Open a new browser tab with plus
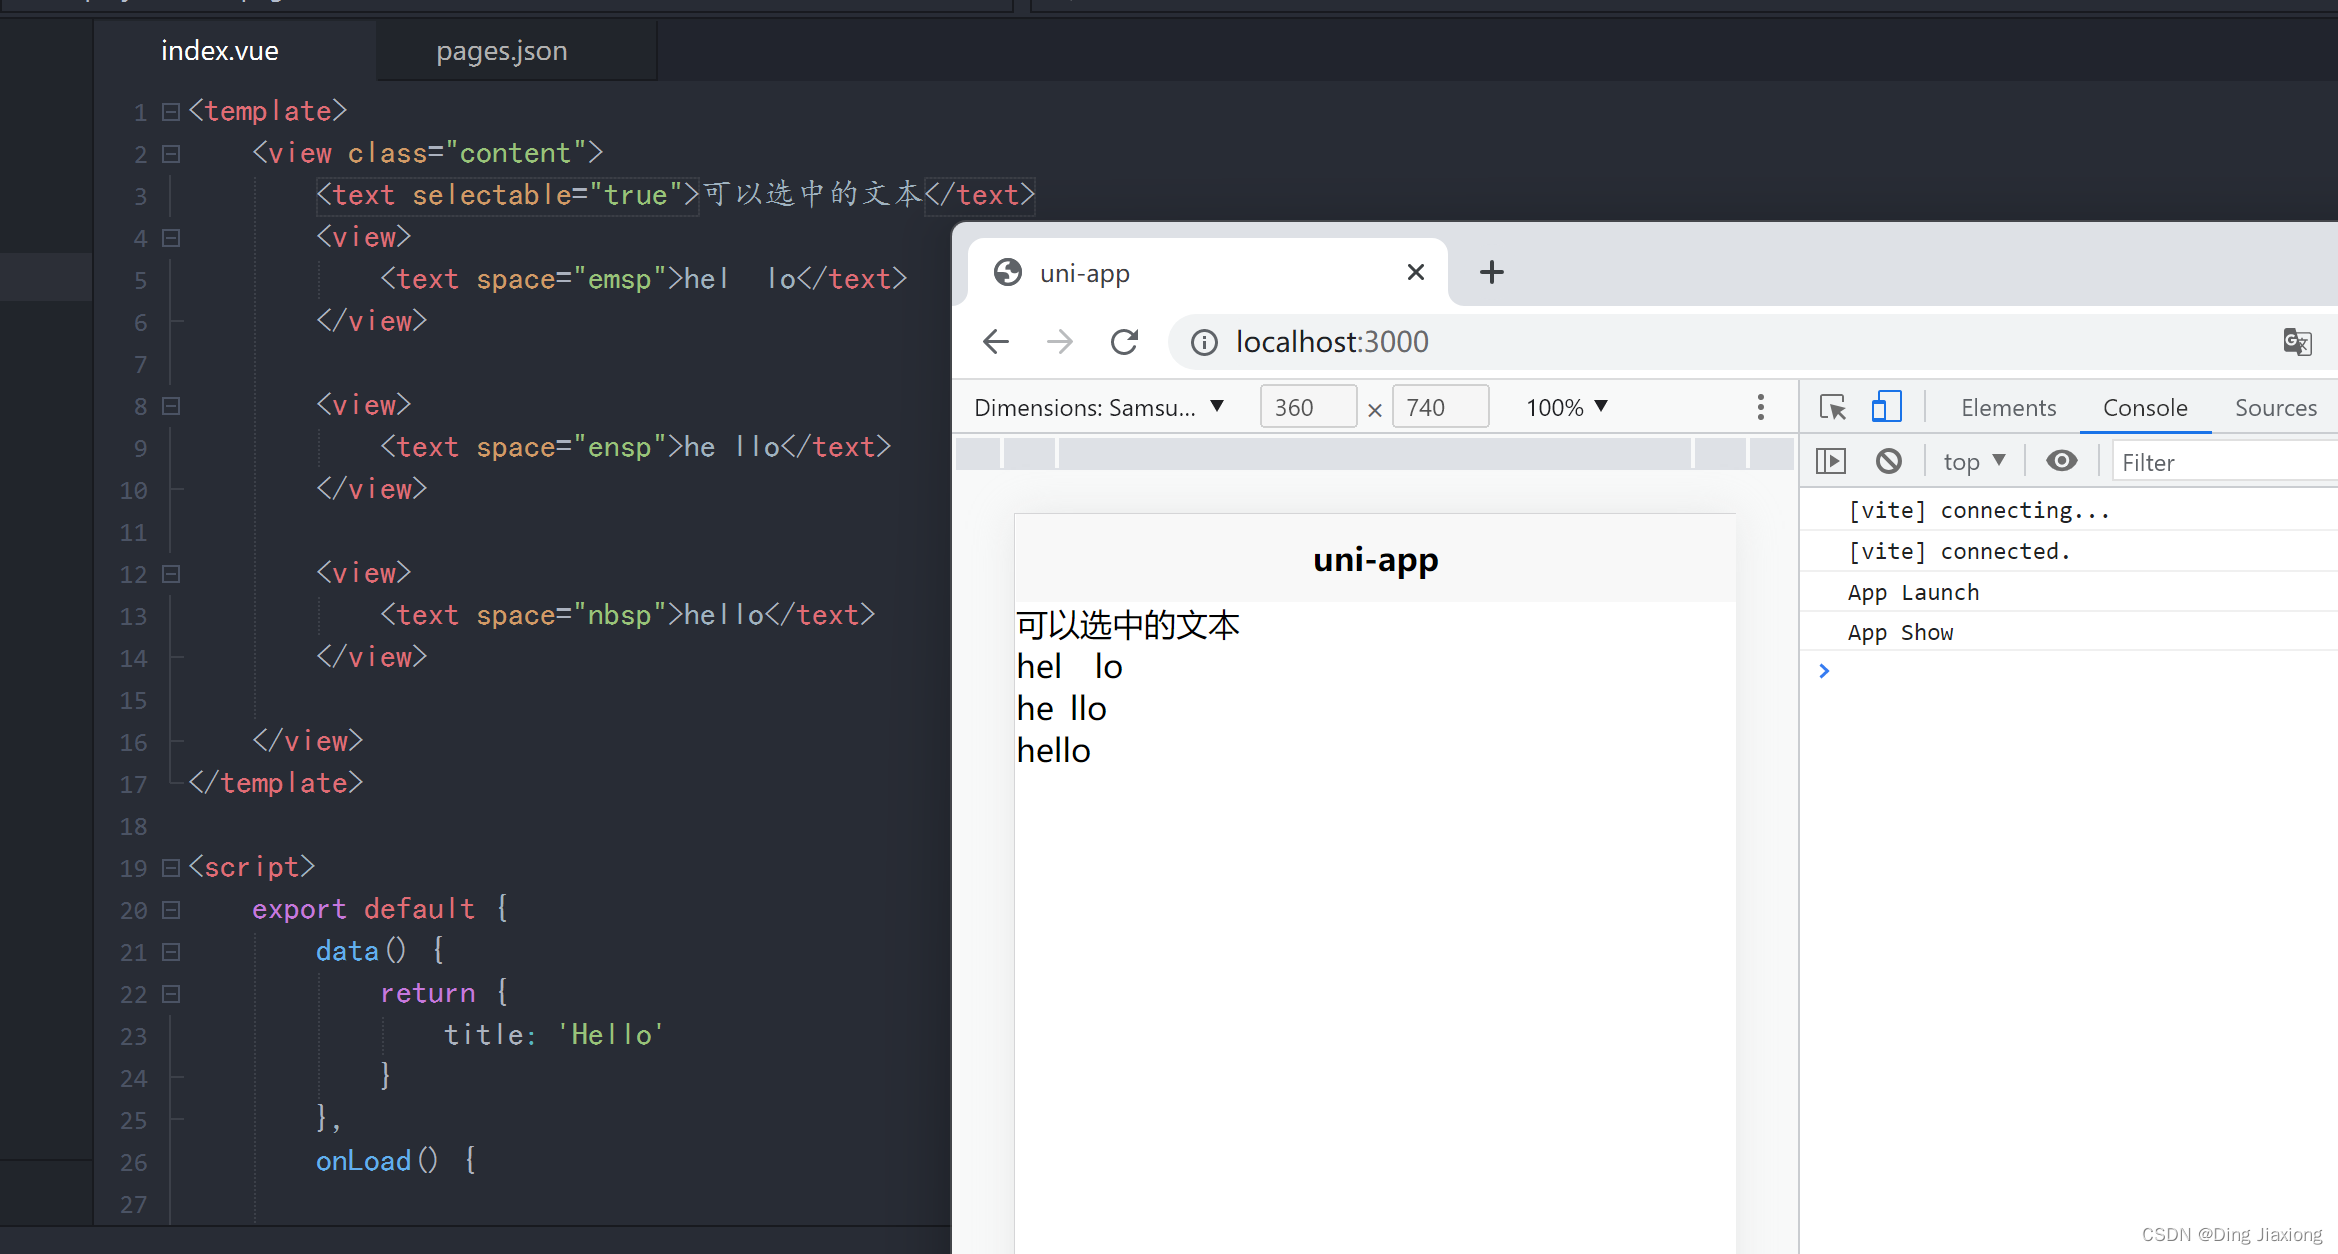 pyautogui.click(x=1491, y=272)
